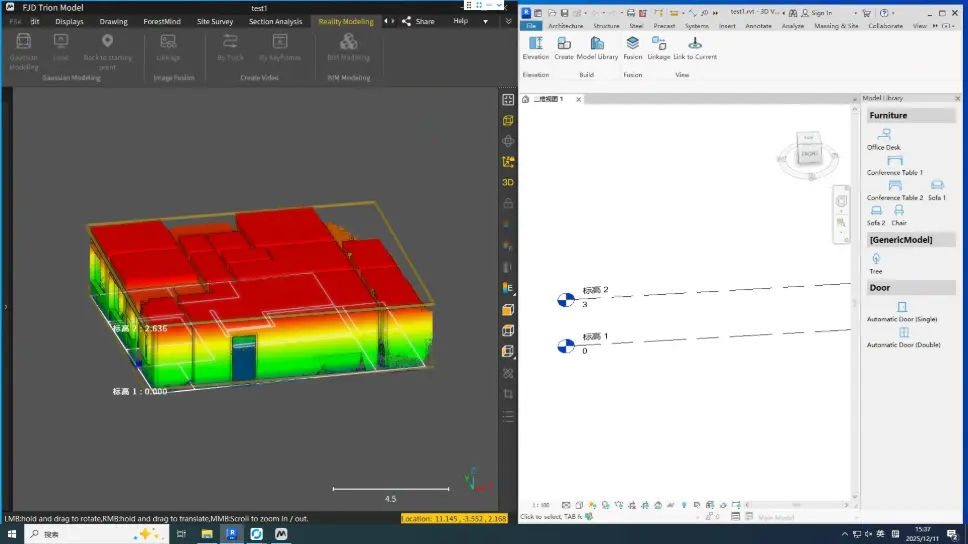Expand the collapsed ribbon double-chevron
This screenshot has height=544, width=968.
click(509, 21)
